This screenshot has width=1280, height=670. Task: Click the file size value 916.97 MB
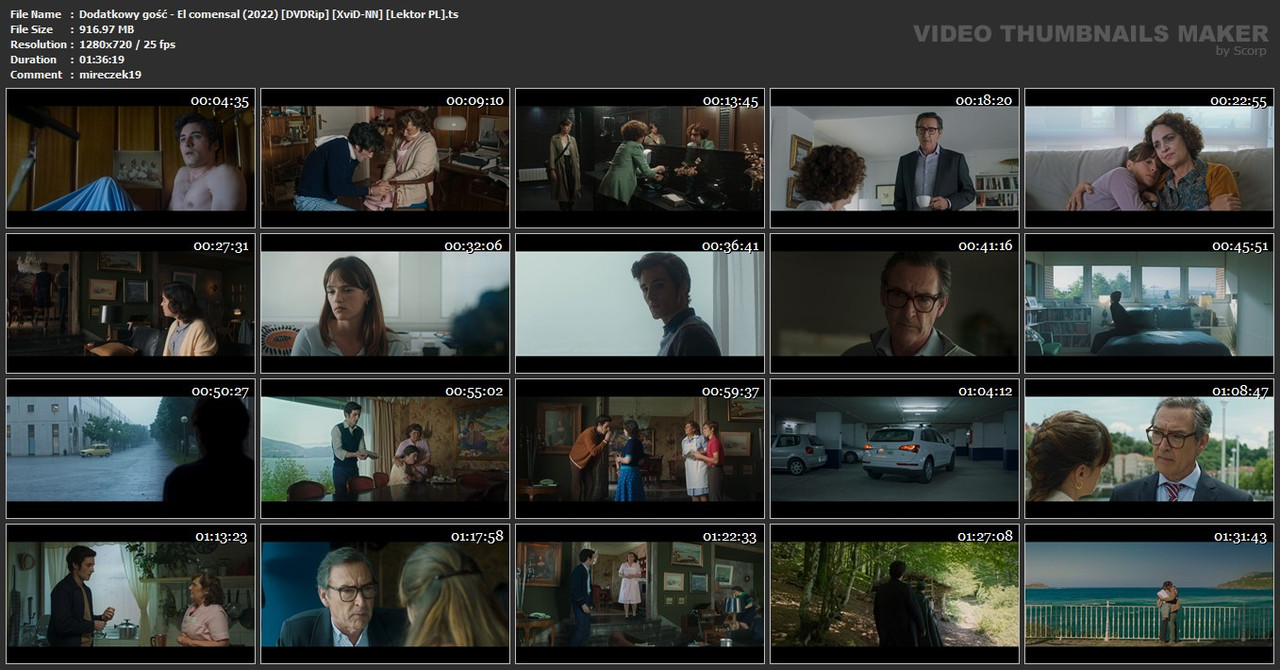pyautogui.click(x=106, y=29)
